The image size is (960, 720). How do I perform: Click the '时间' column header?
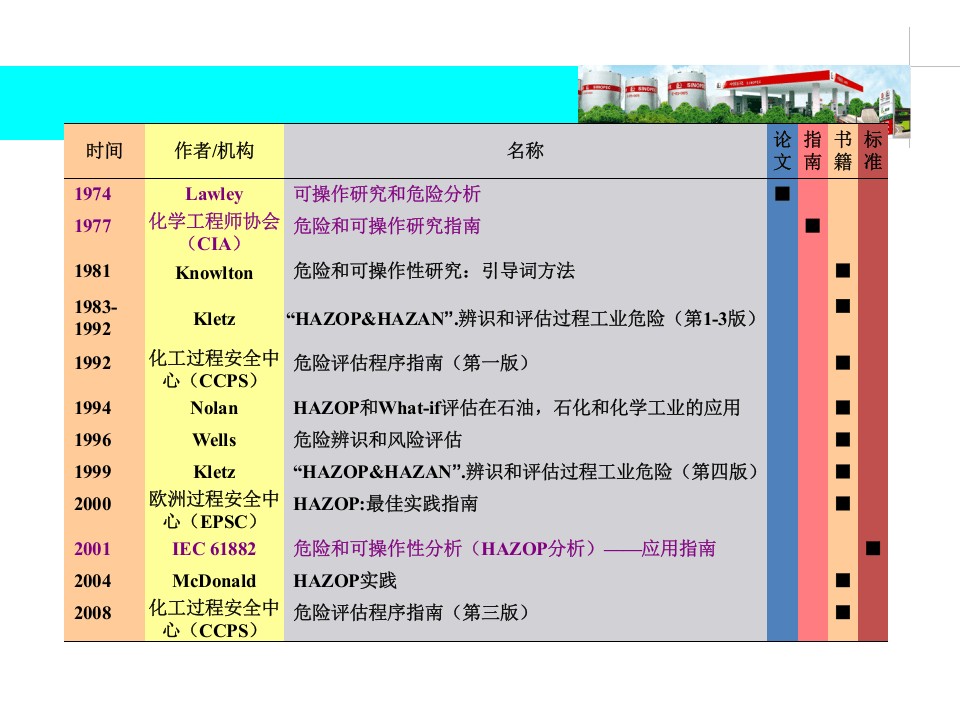coord(104,151)
